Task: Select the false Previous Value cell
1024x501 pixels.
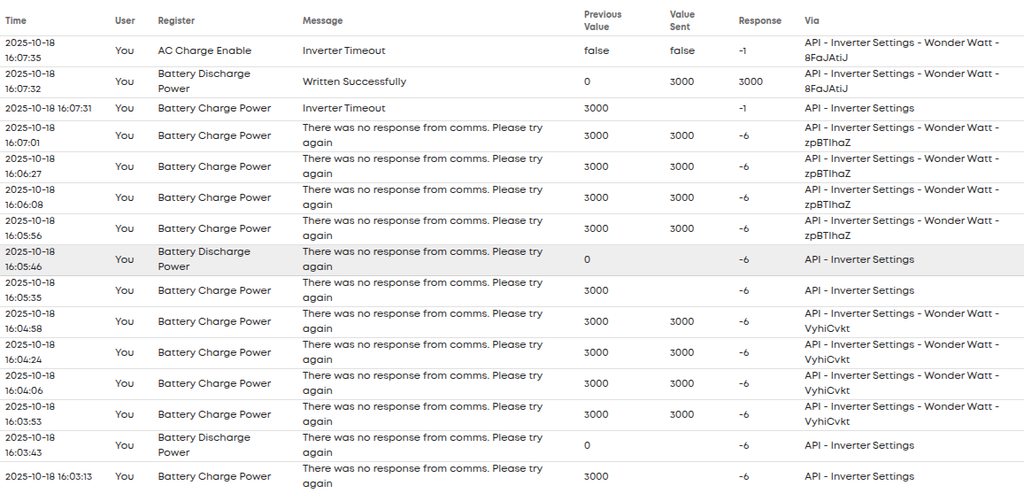Action: (596, 51)
